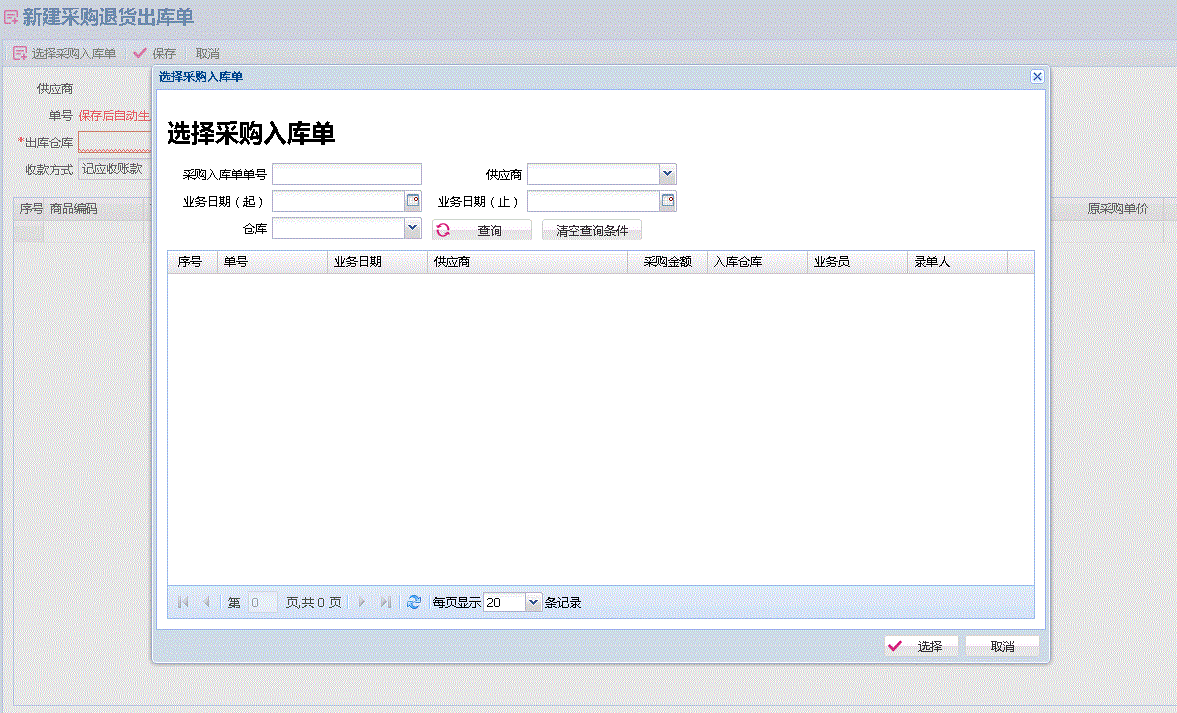Go to the first page of results
Screen dimensions: 1177x713
coord(182,602)
